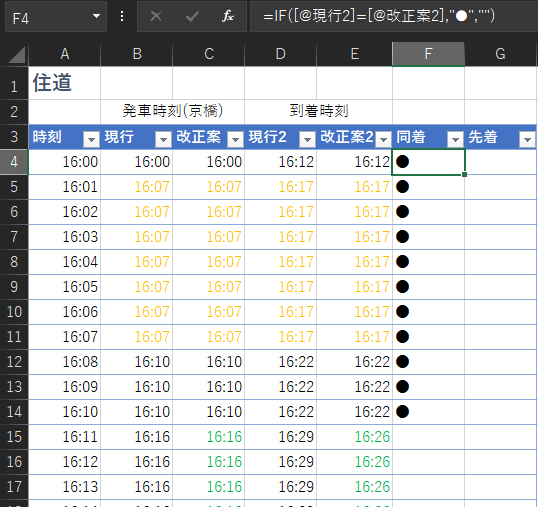This screenshot has width=538, height=507.
Task: Select column D header
Action: point(281,54)
